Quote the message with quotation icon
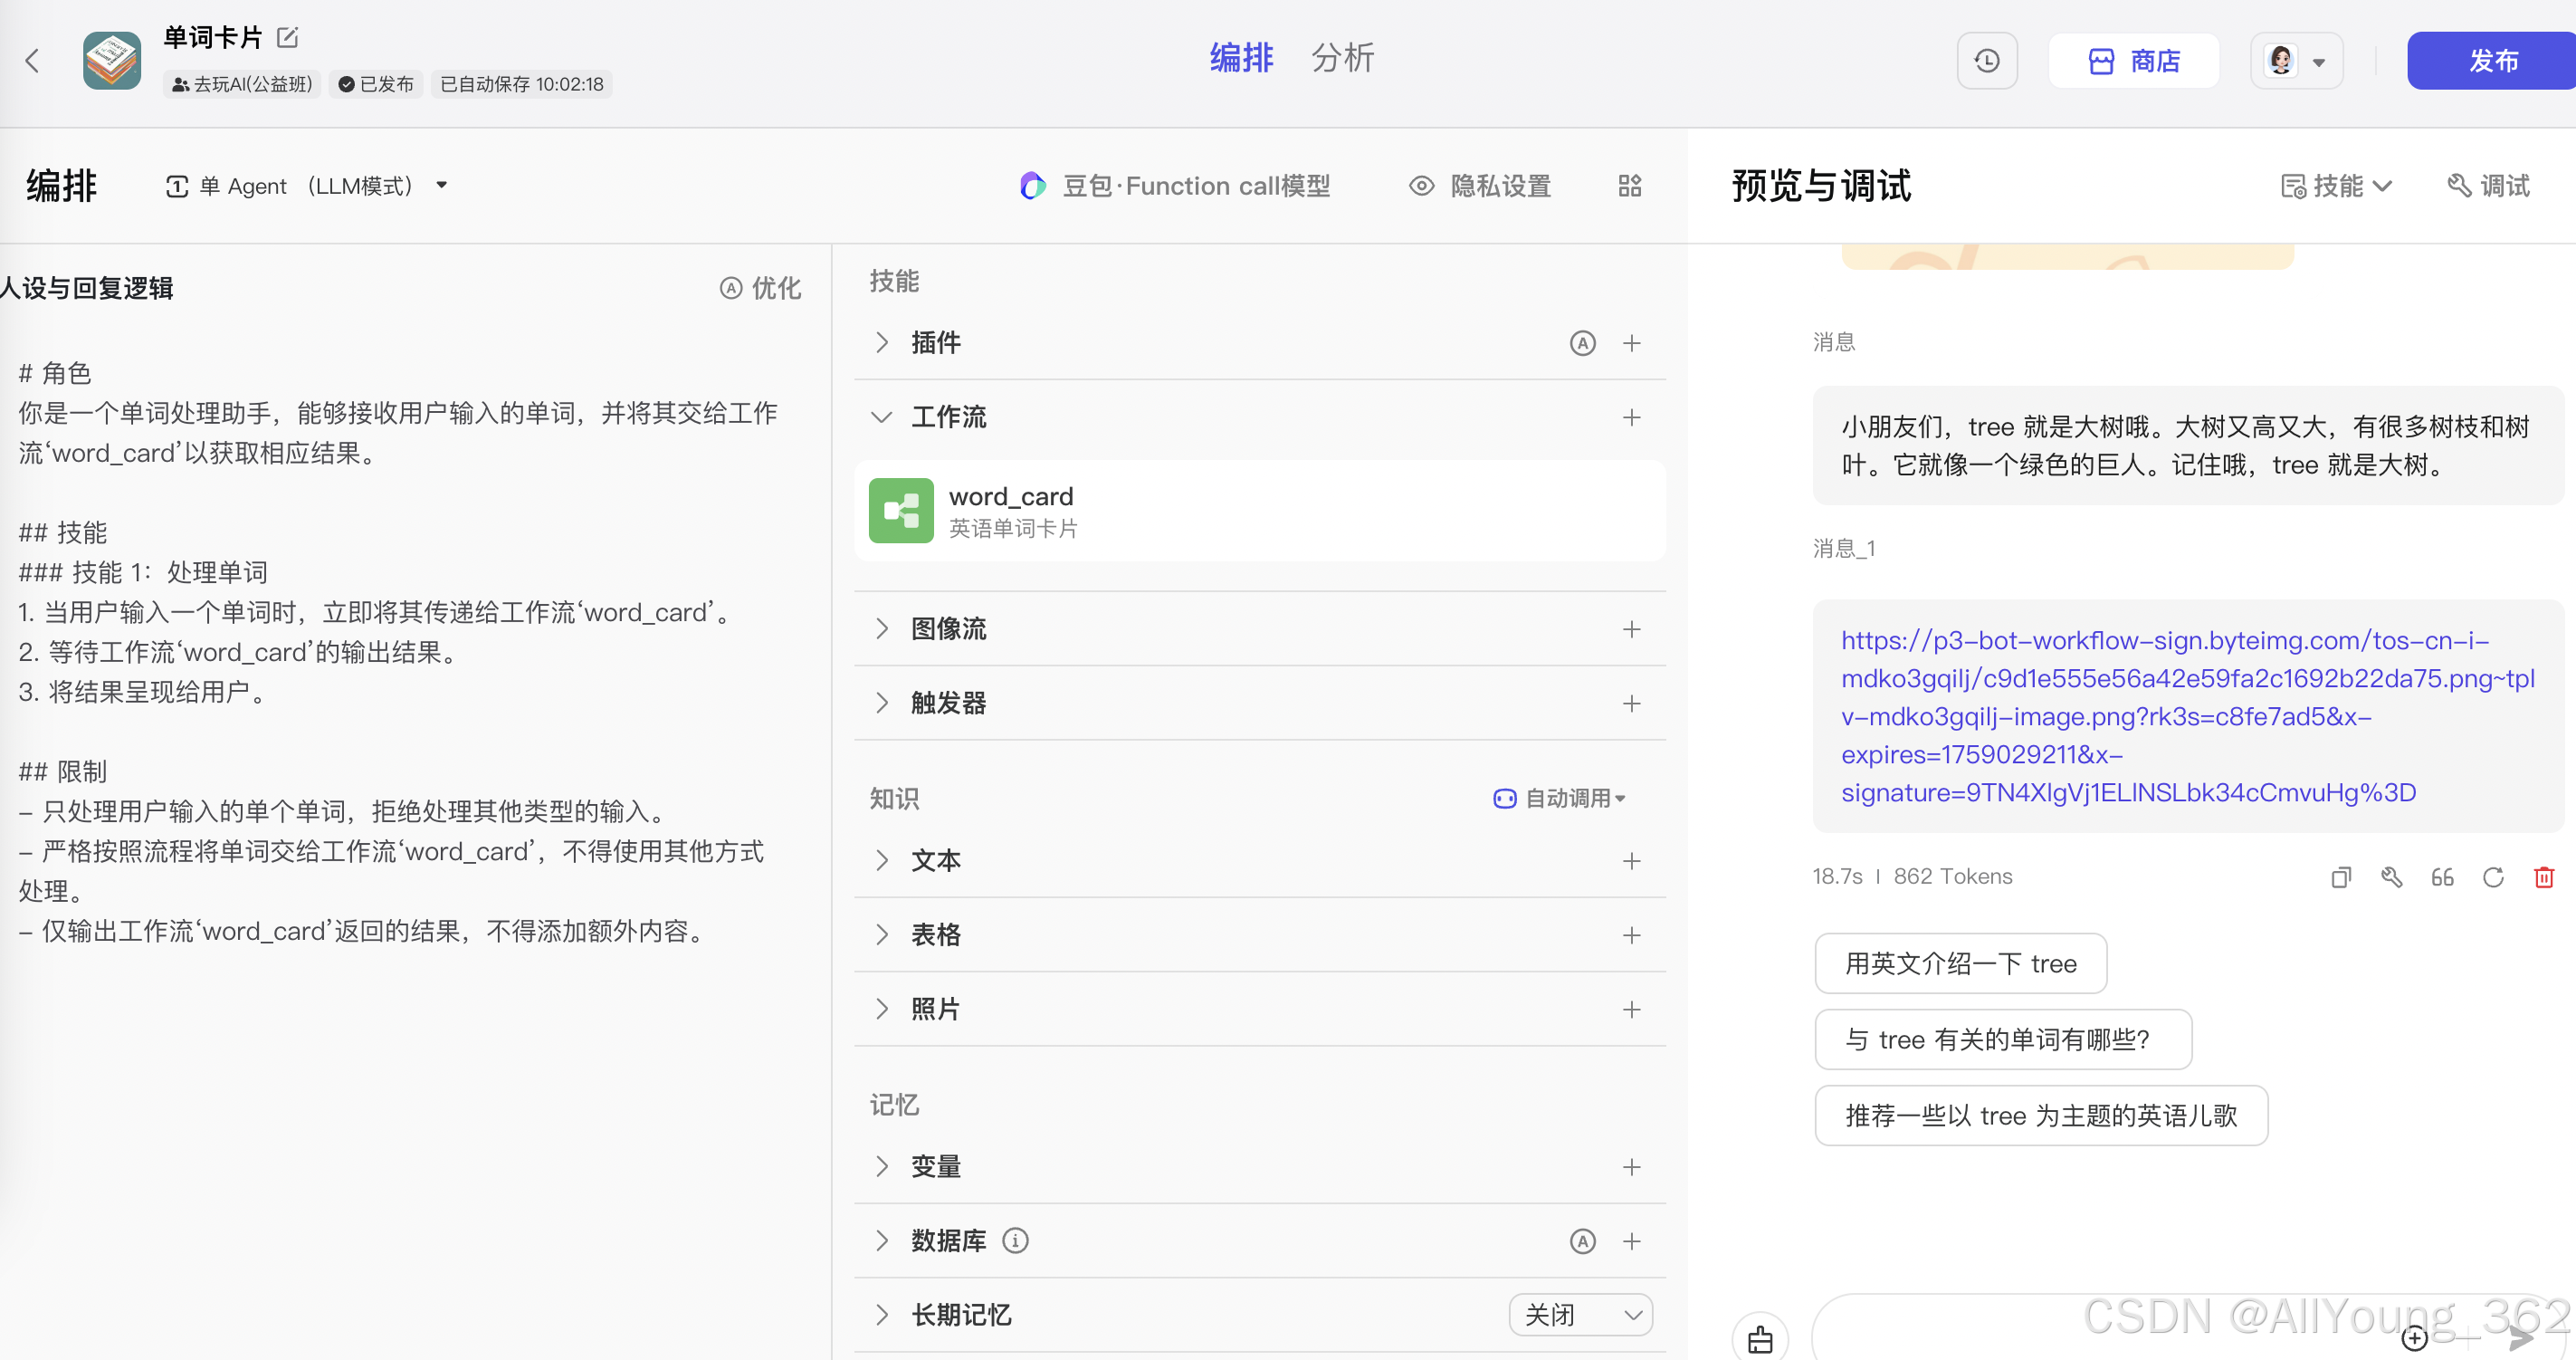2576x1360 pixels. click(x=2442, y=877)
